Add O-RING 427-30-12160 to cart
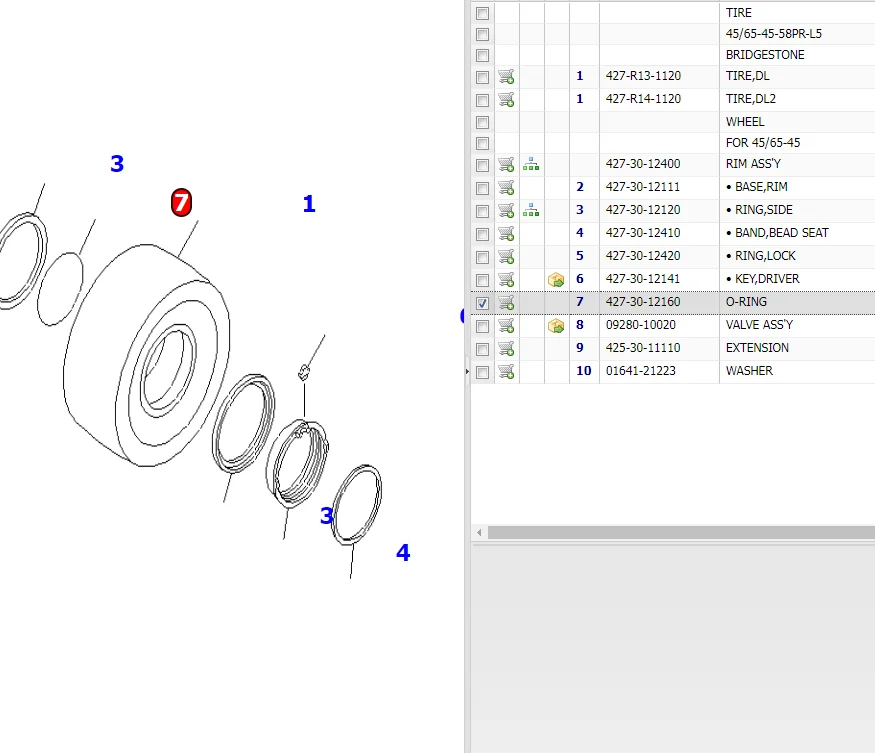The width and height of the screenshot is (875, 753). pos(506,303)
